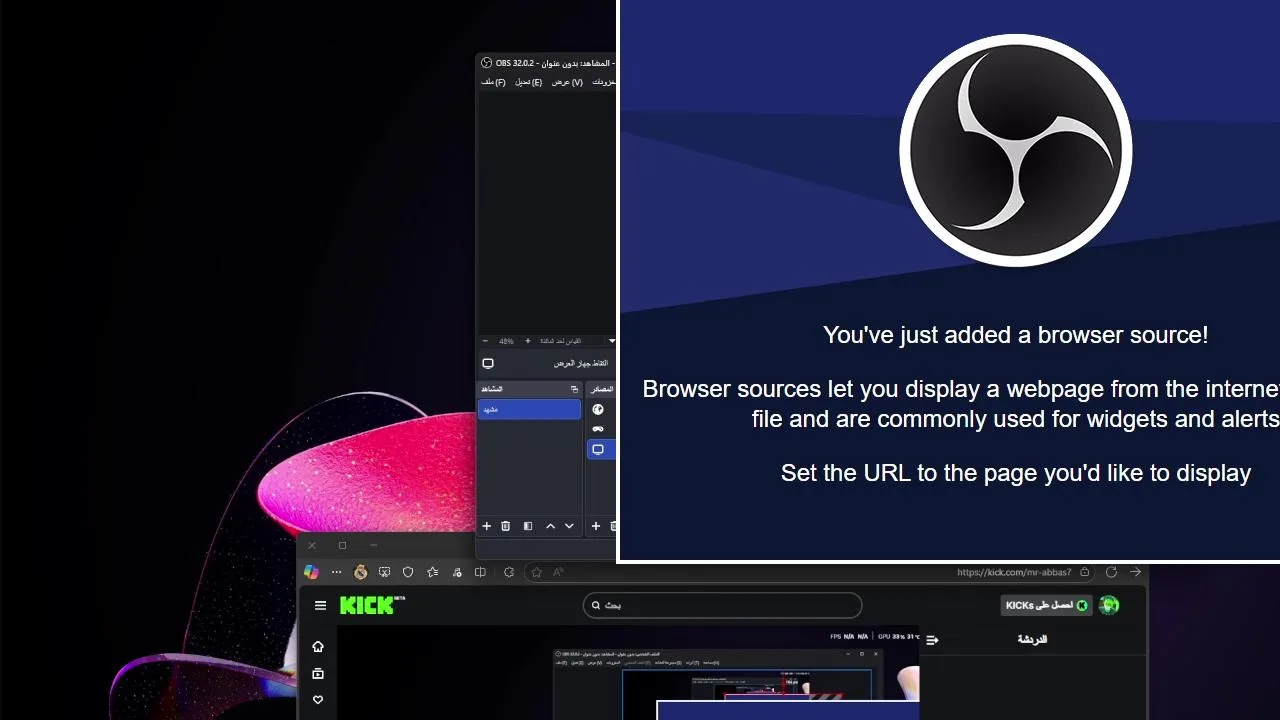This screenshot has width=1280, height=720.
Task: Open the Kick following heart icon
Action: tap(318, 700)
